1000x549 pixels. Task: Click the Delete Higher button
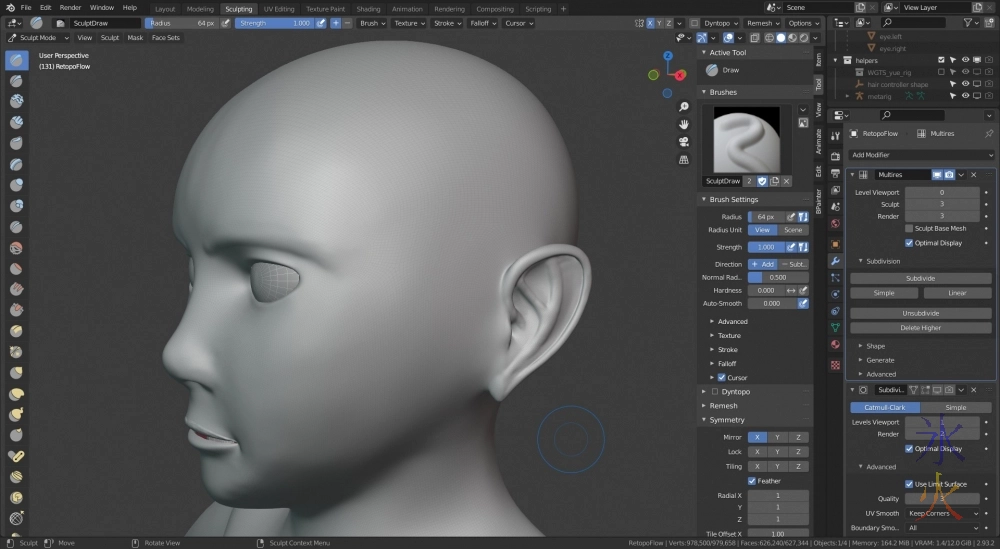[x=920, y=327]
